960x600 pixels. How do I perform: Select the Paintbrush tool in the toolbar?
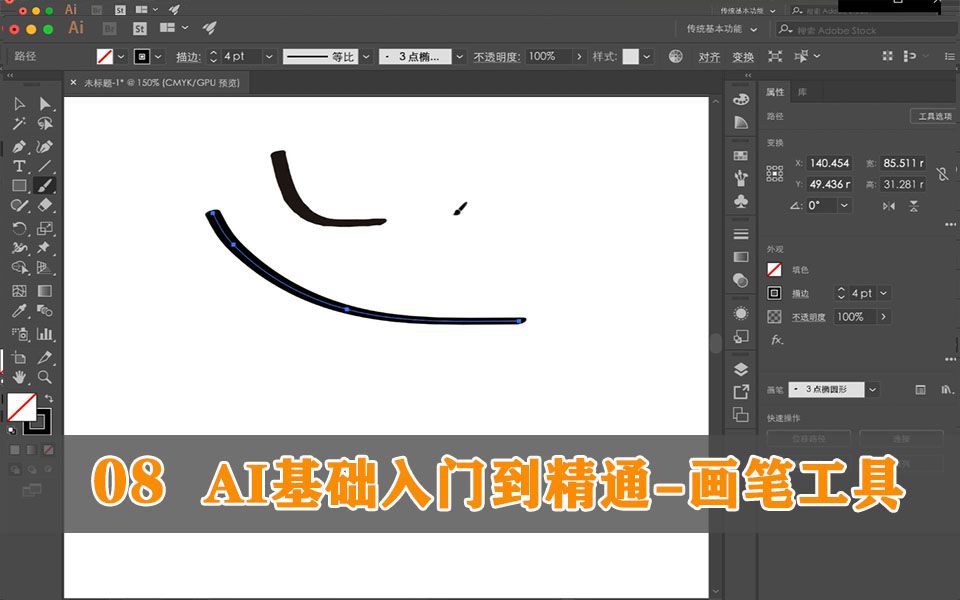tap(45, 186)
